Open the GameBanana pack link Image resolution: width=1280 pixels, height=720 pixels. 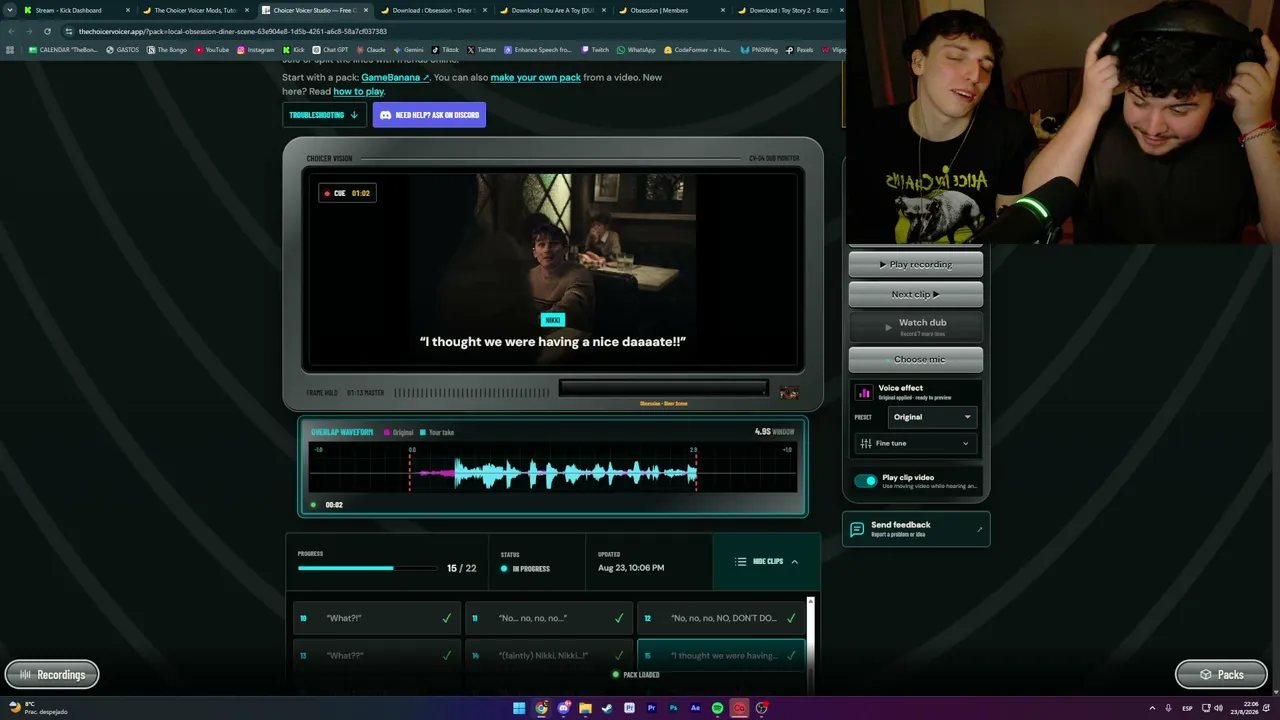pyautogui.click(x=395, y=77)
